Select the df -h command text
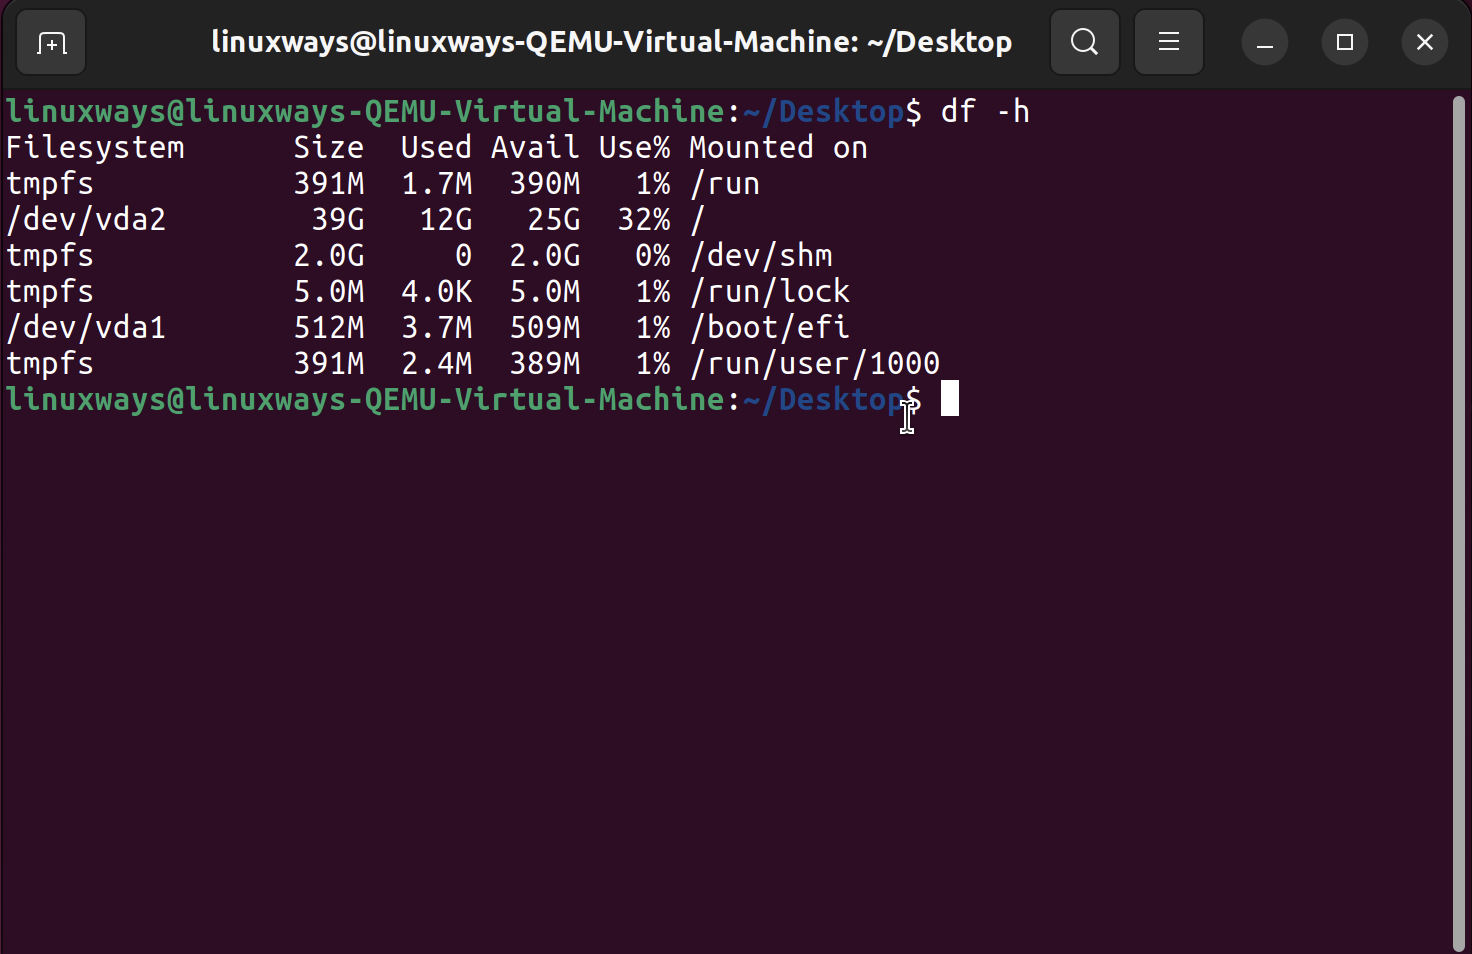This screenshot has width=1472, height=954. point(987,111)
